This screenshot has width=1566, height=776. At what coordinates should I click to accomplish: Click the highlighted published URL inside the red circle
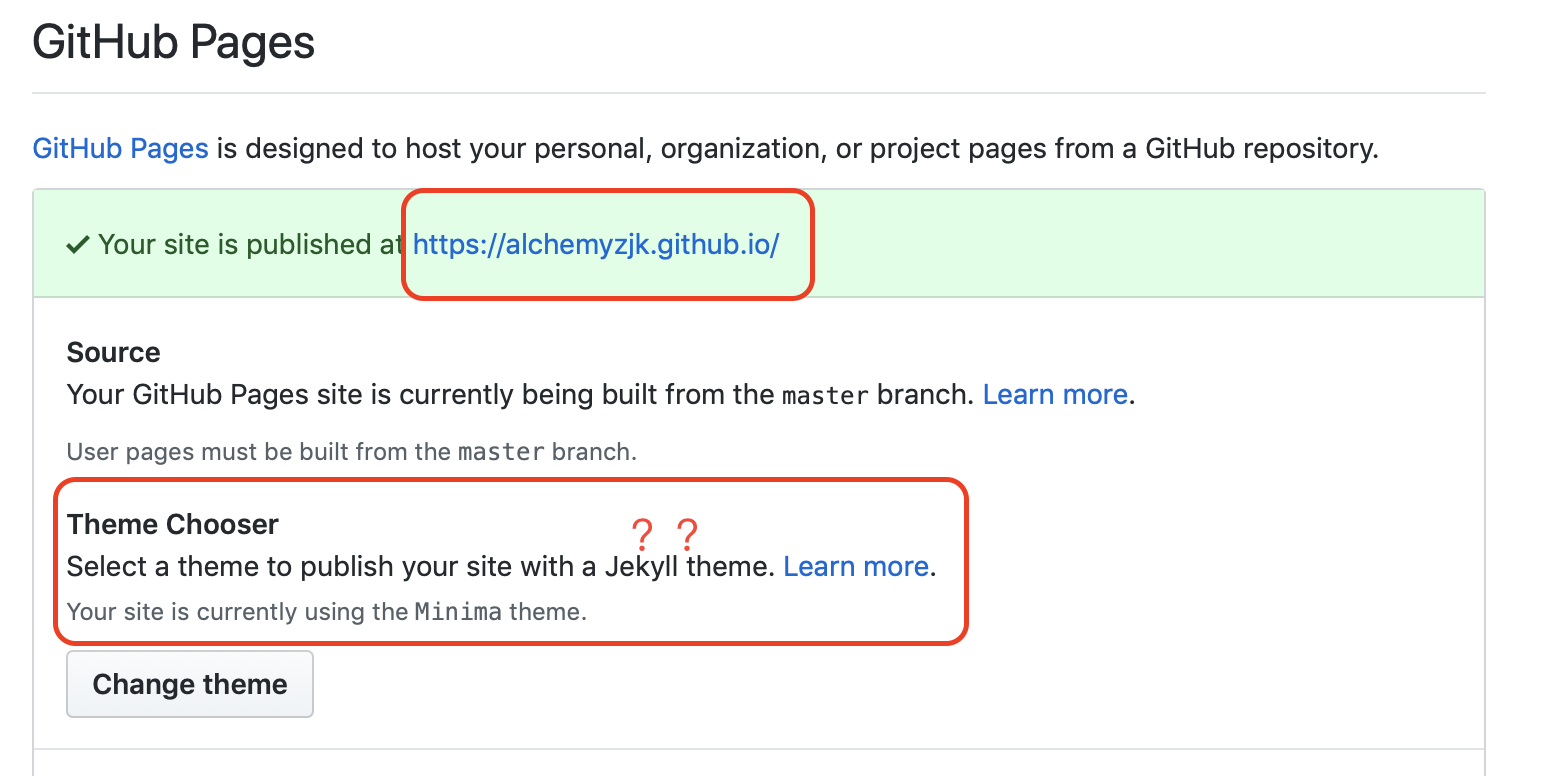[596, 243]
